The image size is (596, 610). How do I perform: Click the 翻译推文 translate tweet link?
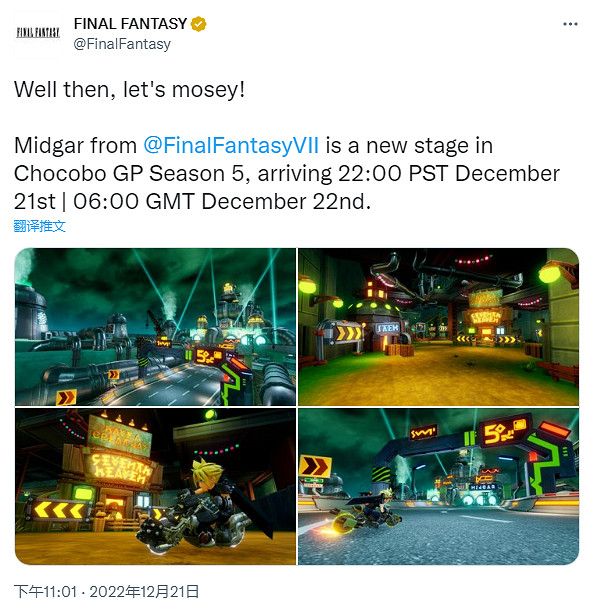(x=39, y=226)
